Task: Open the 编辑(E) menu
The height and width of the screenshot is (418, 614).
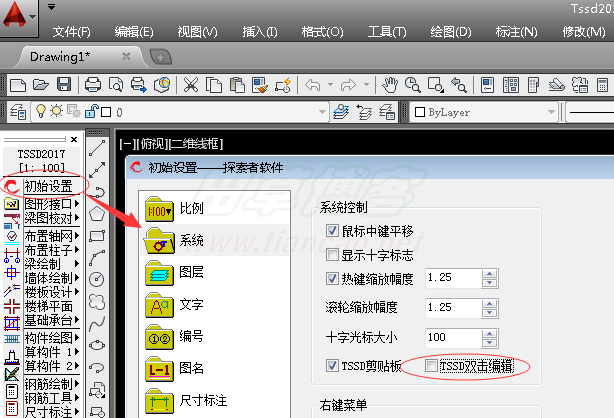Action: [x=134, y=32]
